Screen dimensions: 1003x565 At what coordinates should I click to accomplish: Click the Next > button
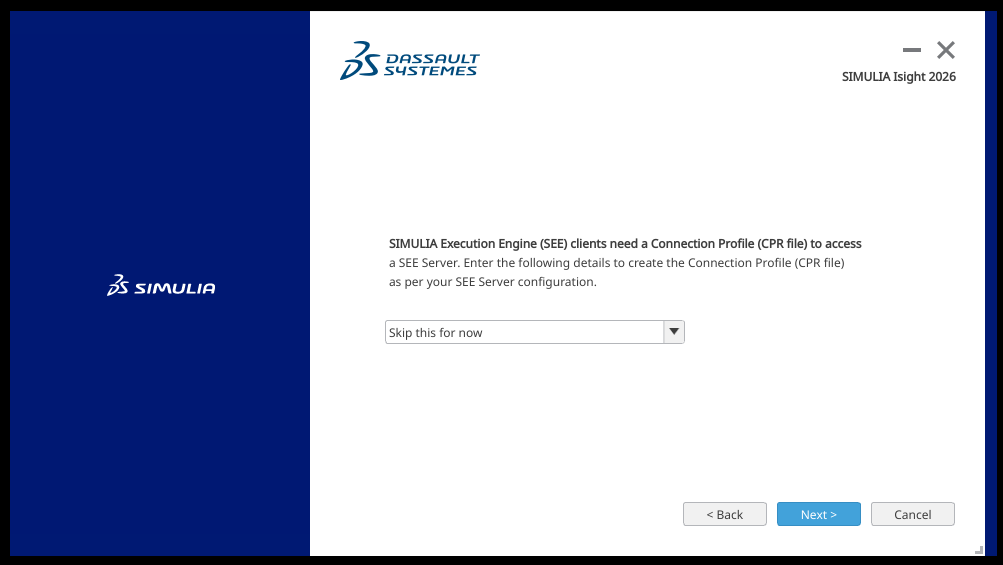click(818, 514)
